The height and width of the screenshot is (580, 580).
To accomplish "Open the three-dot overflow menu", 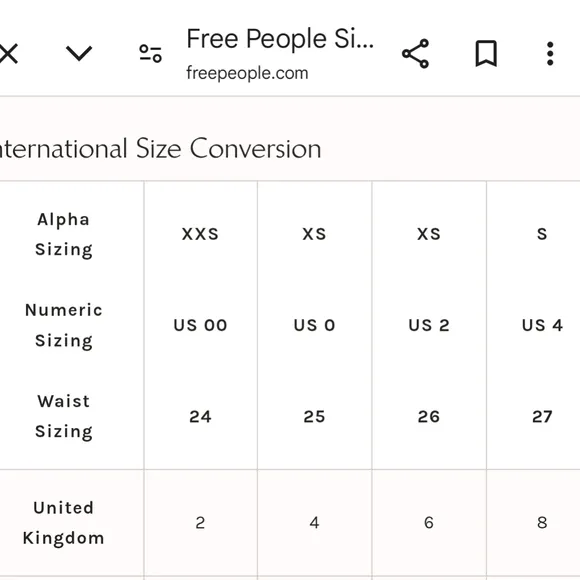I will [550, 54].
